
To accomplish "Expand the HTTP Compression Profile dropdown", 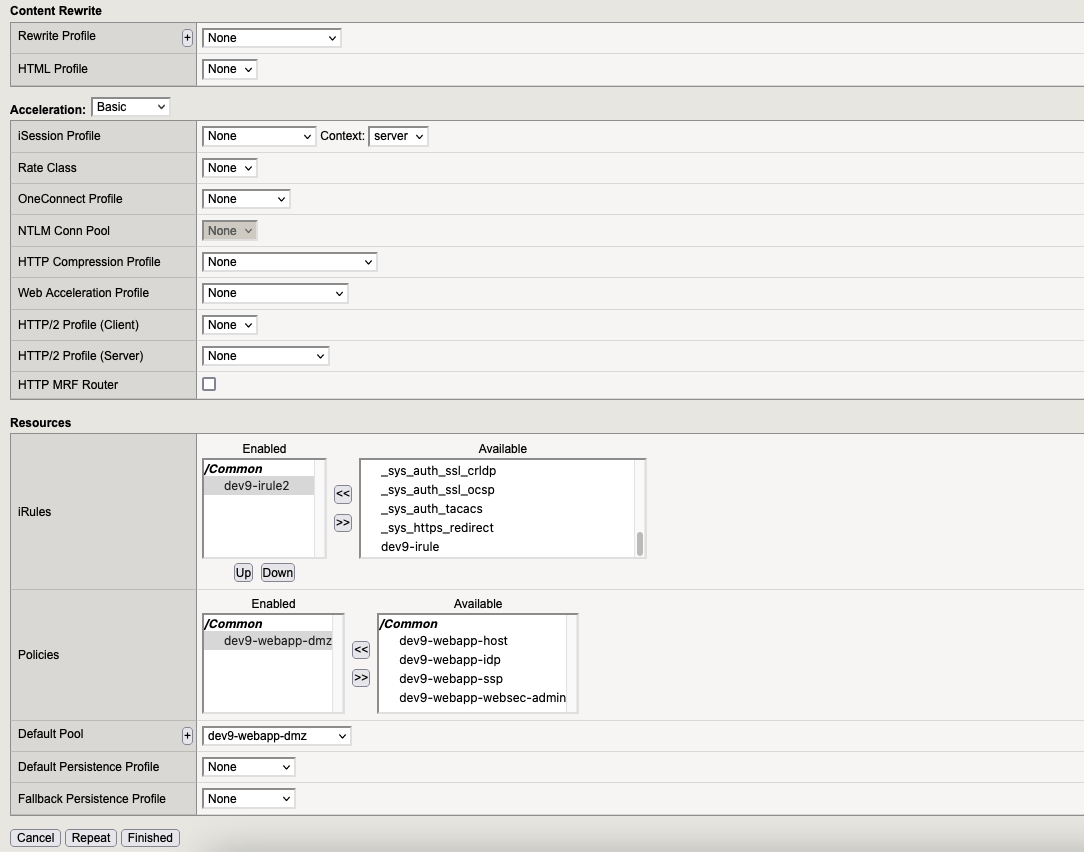I will (289, 262).
